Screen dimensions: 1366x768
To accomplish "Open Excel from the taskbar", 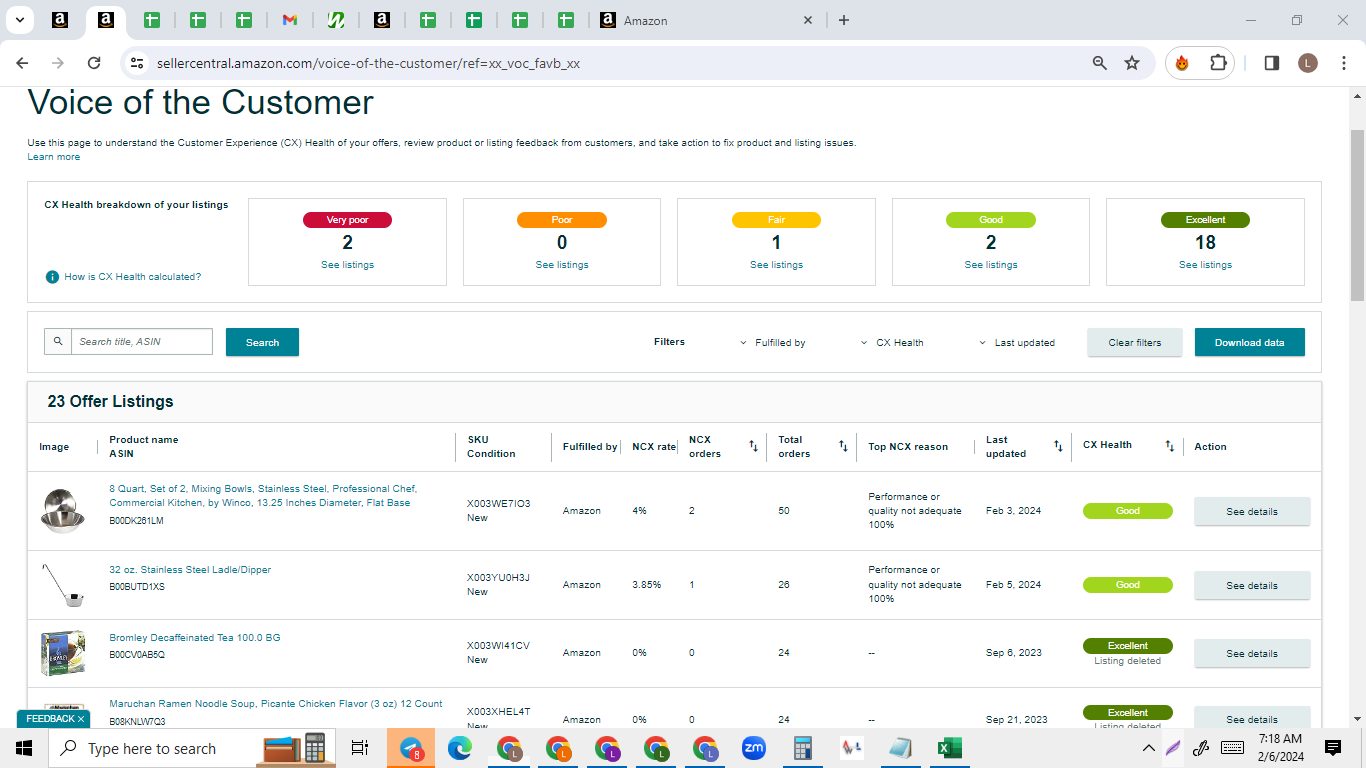I will coord(949,748).
